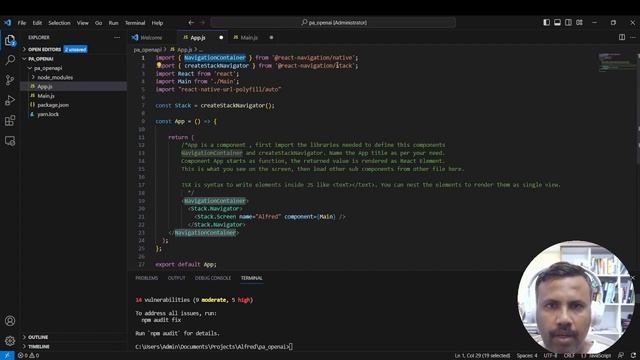The width and height of the screenshot is (640, 360).
Task: Toggle secondary side bar layout icon
Action: point(568,22)
